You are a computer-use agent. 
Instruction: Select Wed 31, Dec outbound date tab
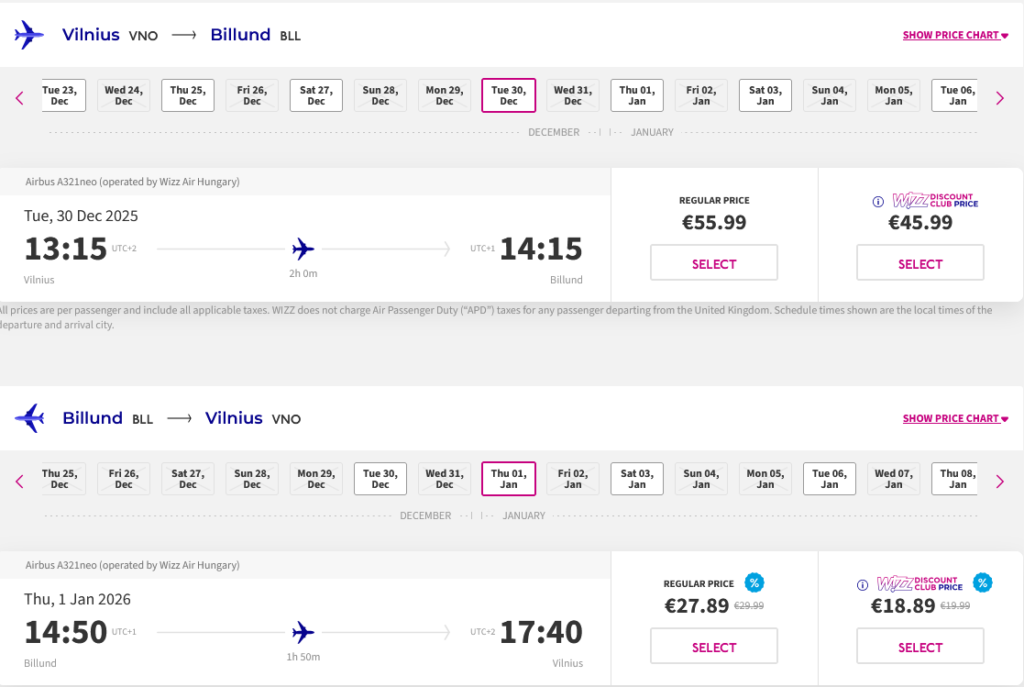(x=573, y=95)
